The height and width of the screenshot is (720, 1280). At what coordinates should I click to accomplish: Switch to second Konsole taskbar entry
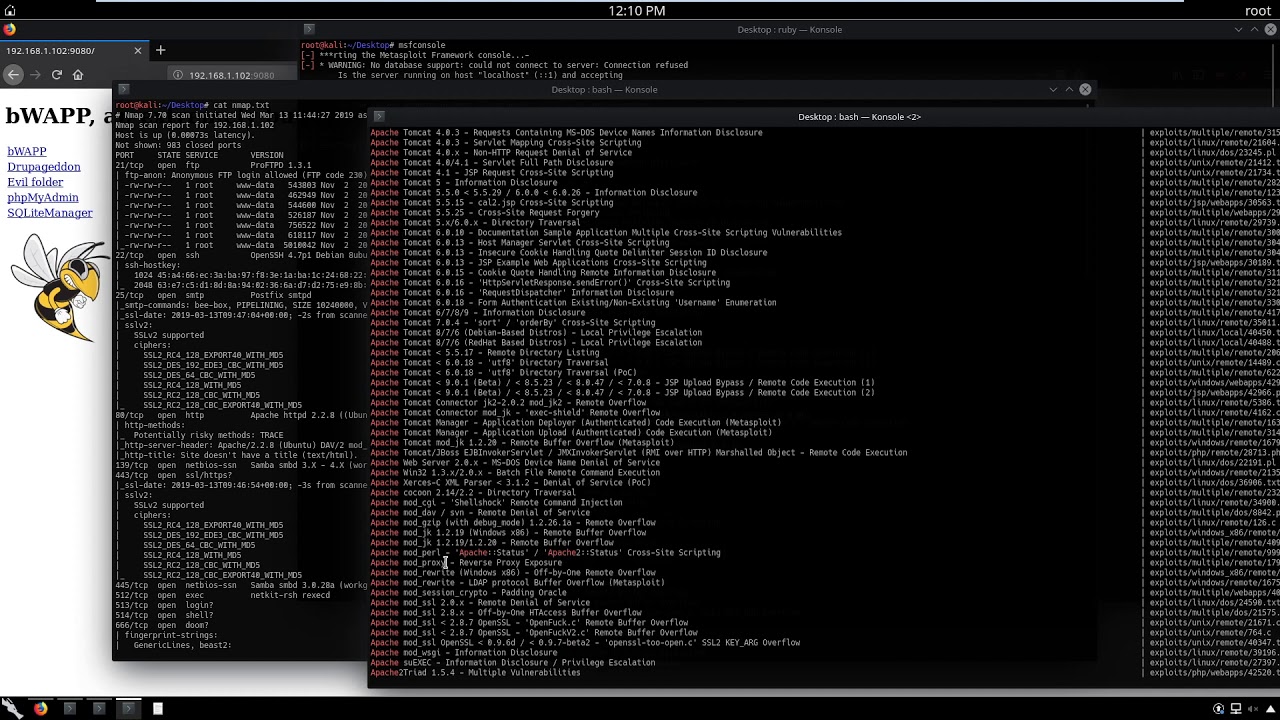pyautogui.click(x=98, y=709)
